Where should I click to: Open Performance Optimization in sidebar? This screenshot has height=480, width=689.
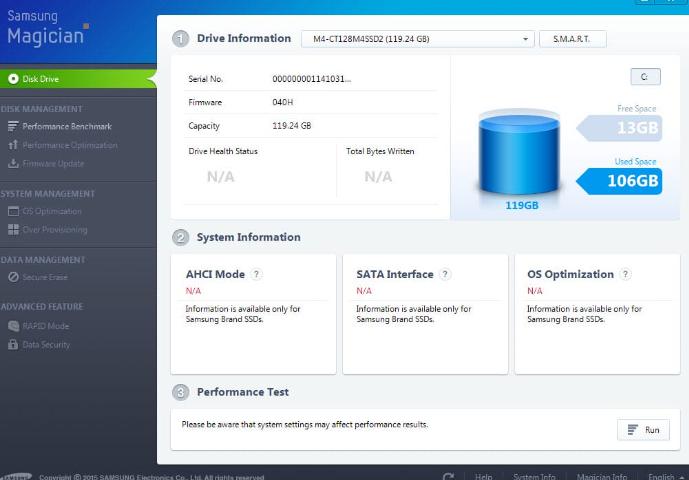click(x=69, y=145)
